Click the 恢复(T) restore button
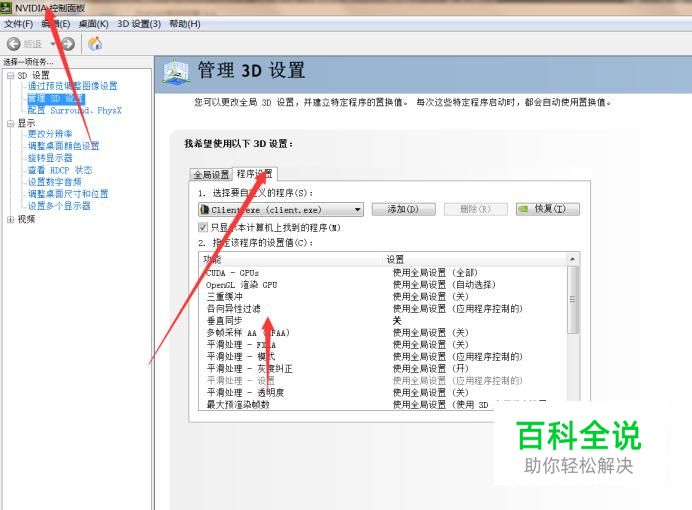The width and height of the screenshot is (692, 510). coord(548,209)
